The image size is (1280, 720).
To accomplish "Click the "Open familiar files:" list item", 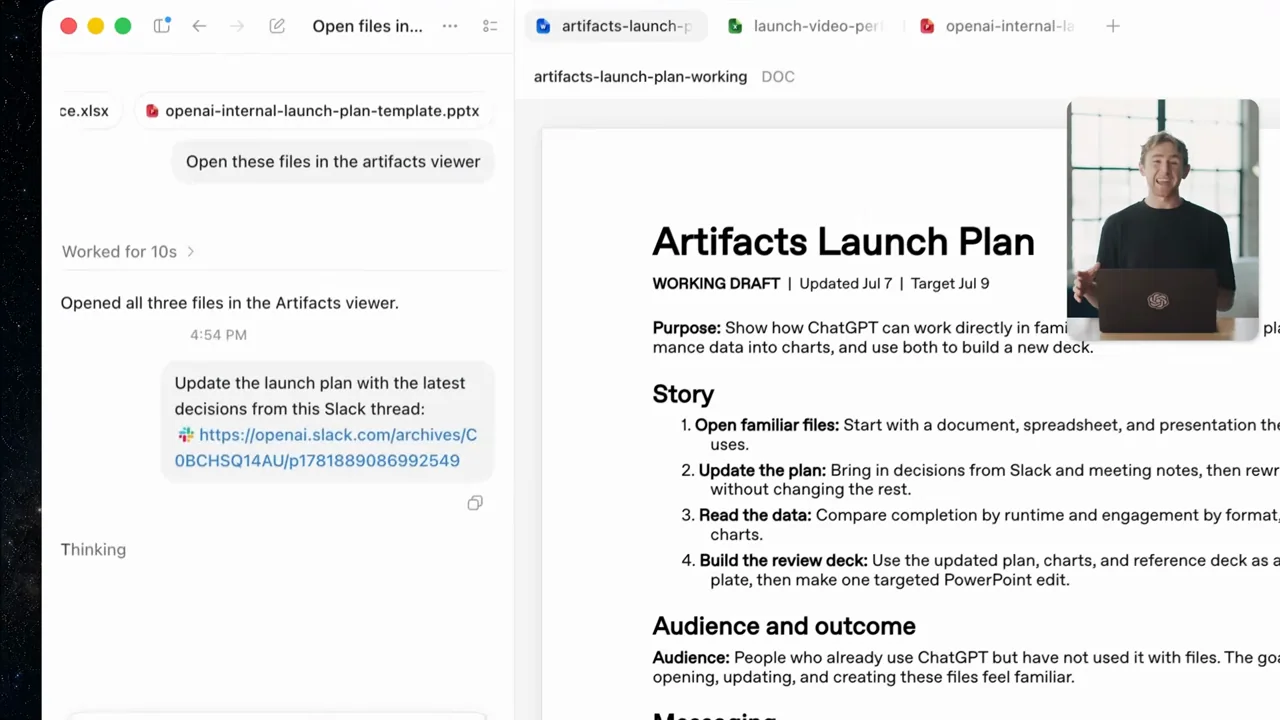I will click(x=767, y=425).
